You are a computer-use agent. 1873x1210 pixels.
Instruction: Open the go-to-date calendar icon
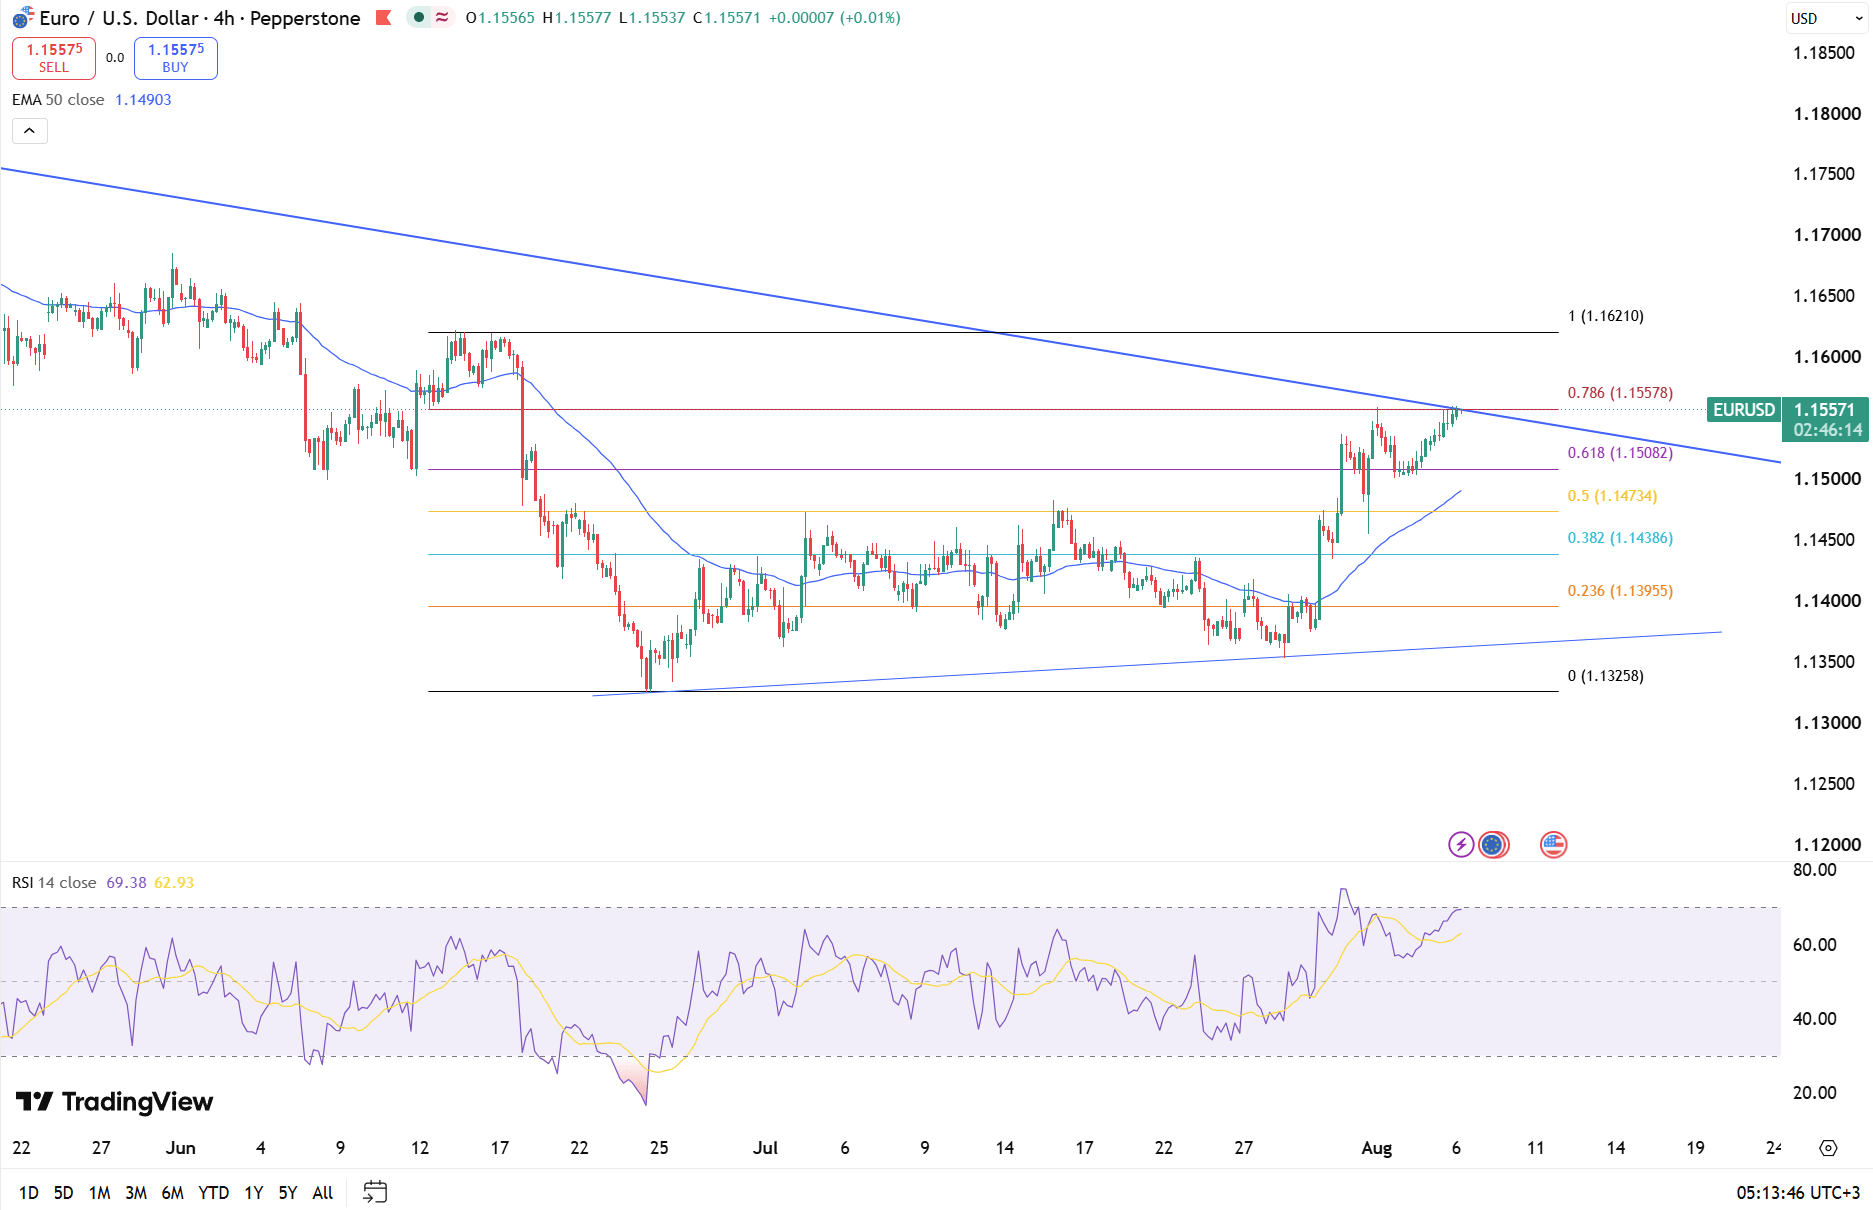point(375,1192)
